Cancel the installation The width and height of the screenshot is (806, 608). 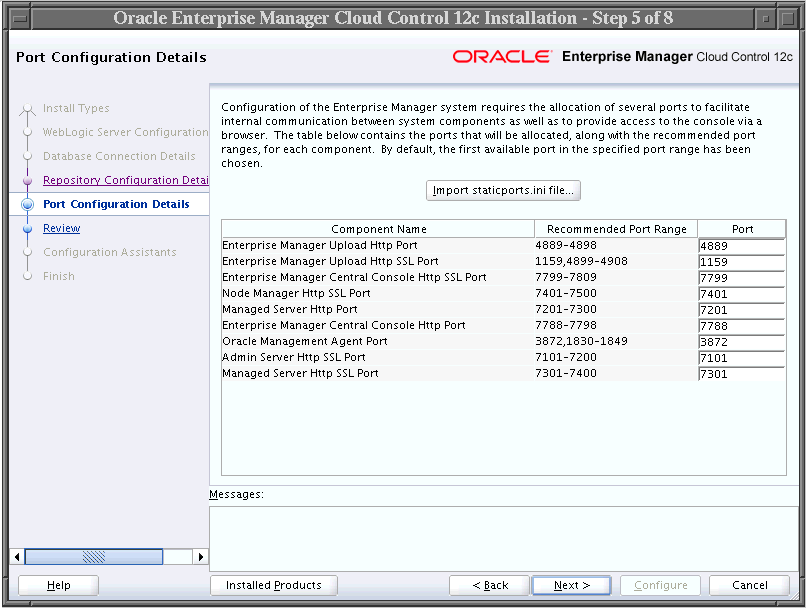point(749,585)
